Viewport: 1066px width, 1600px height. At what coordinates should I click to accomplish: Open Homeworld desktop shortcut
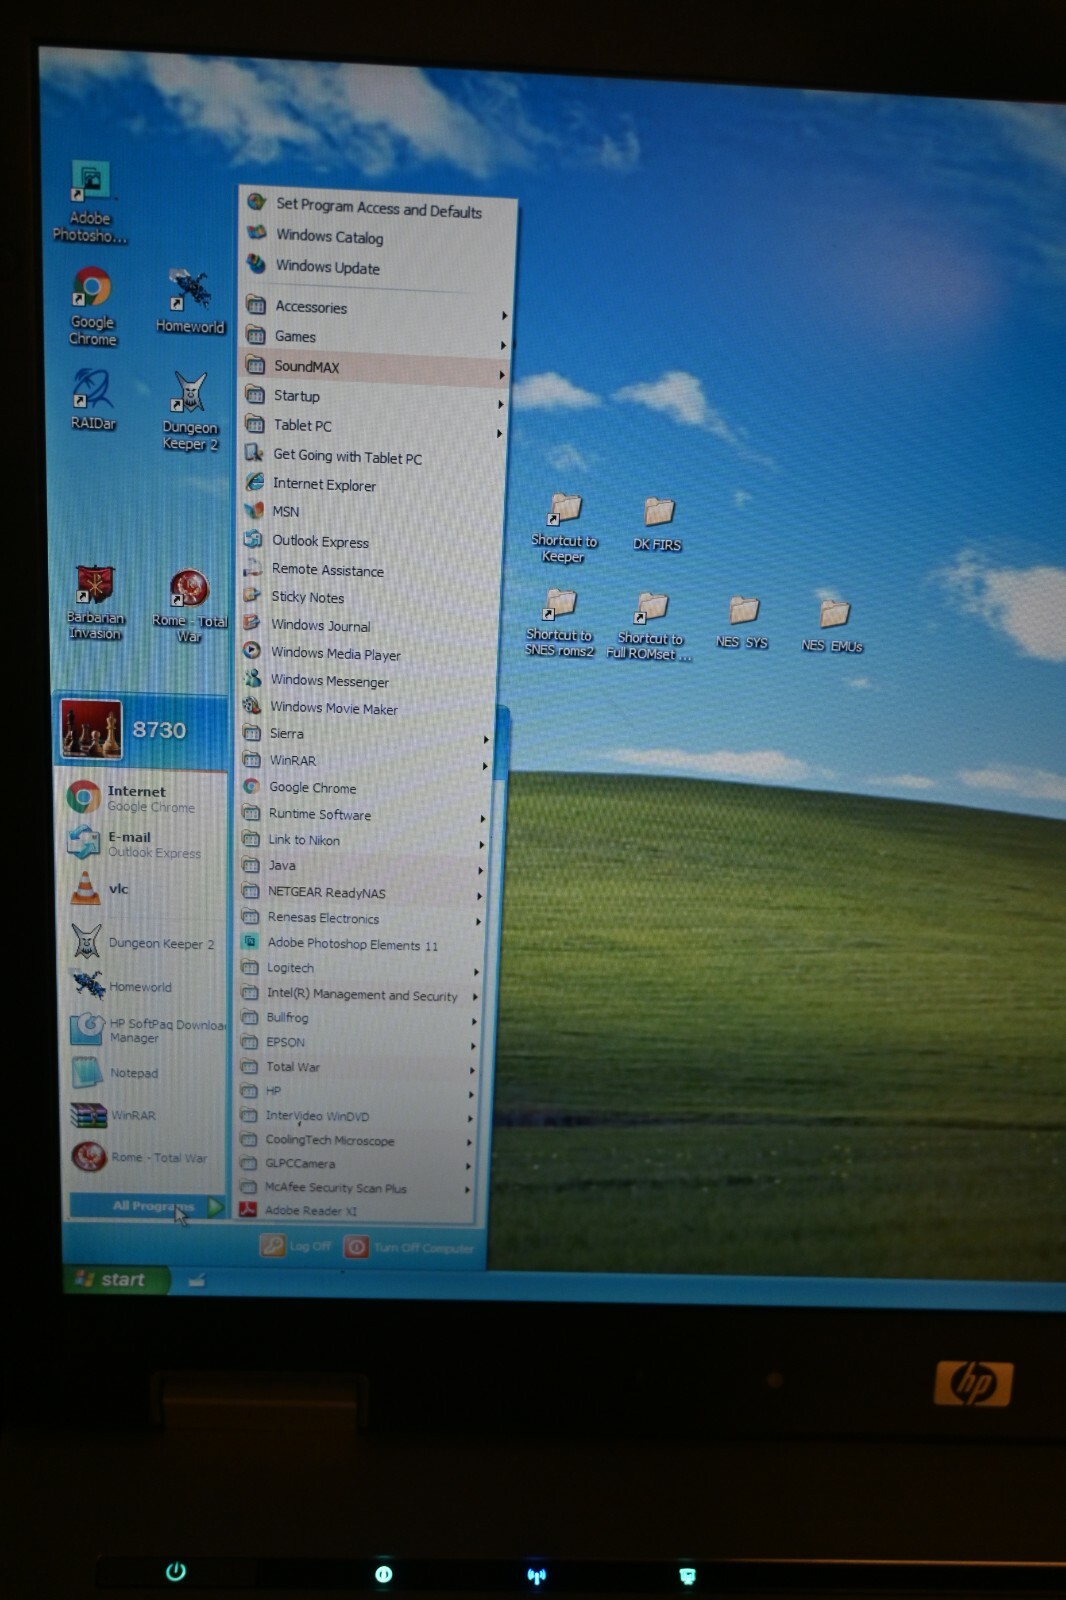point(189,301)
